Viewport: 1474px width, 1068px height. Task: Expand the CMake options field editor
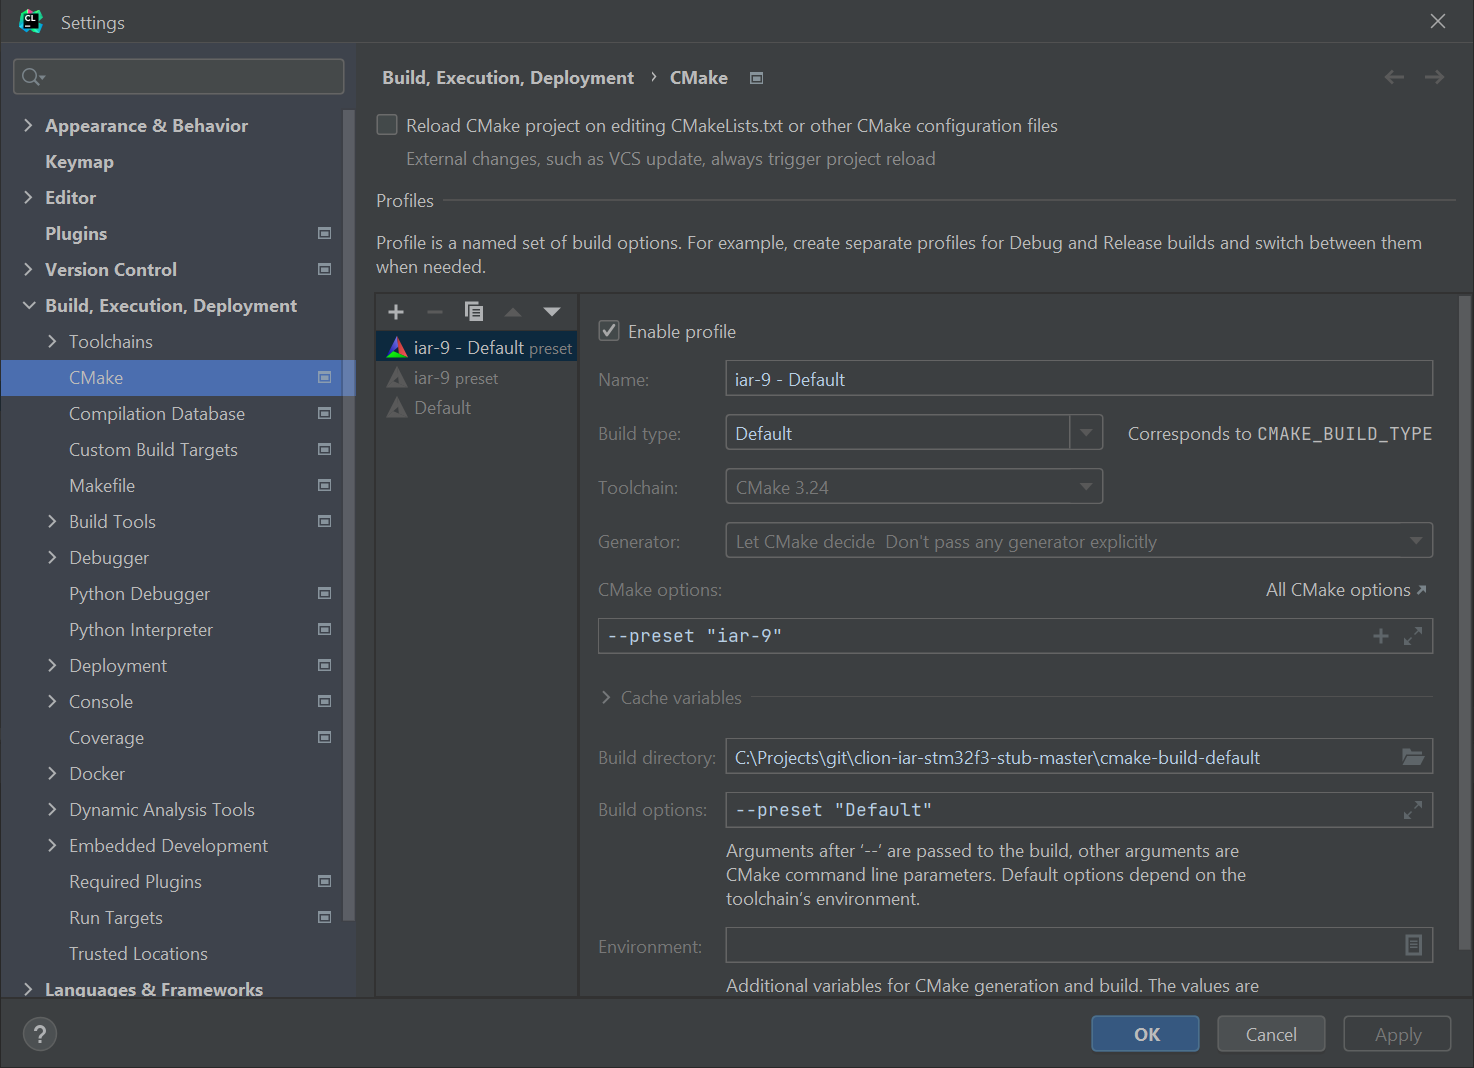[1413, 636]
